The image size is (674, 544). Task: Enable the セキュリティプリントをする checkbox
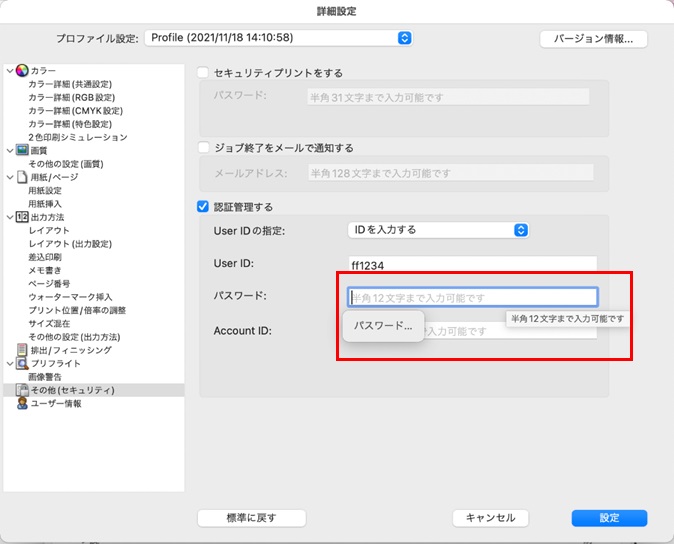click(204, 73)
